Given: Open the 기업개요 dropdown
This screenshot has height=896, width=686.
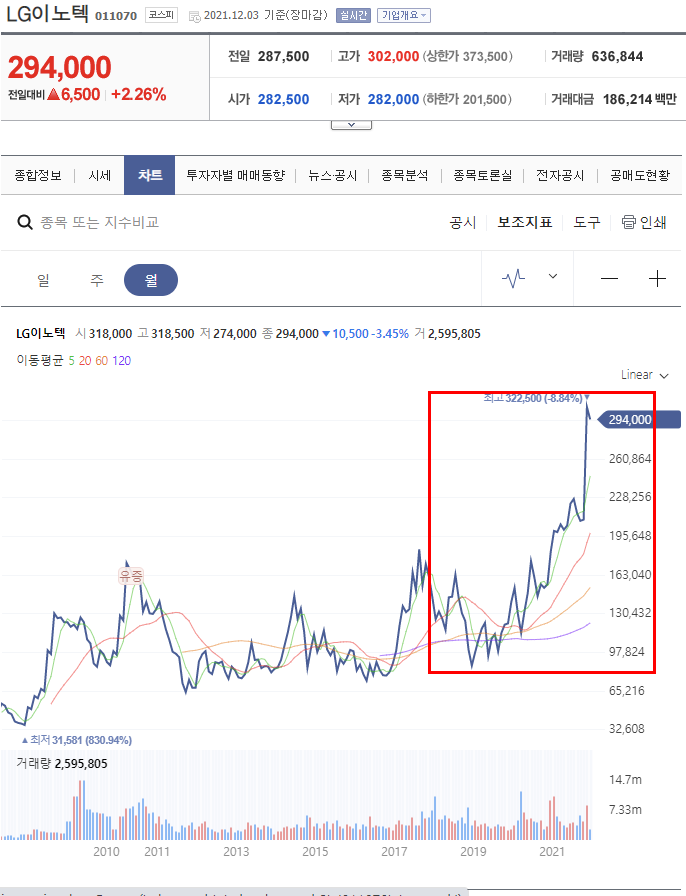Looking at the screenshot, I should (404, 15).
